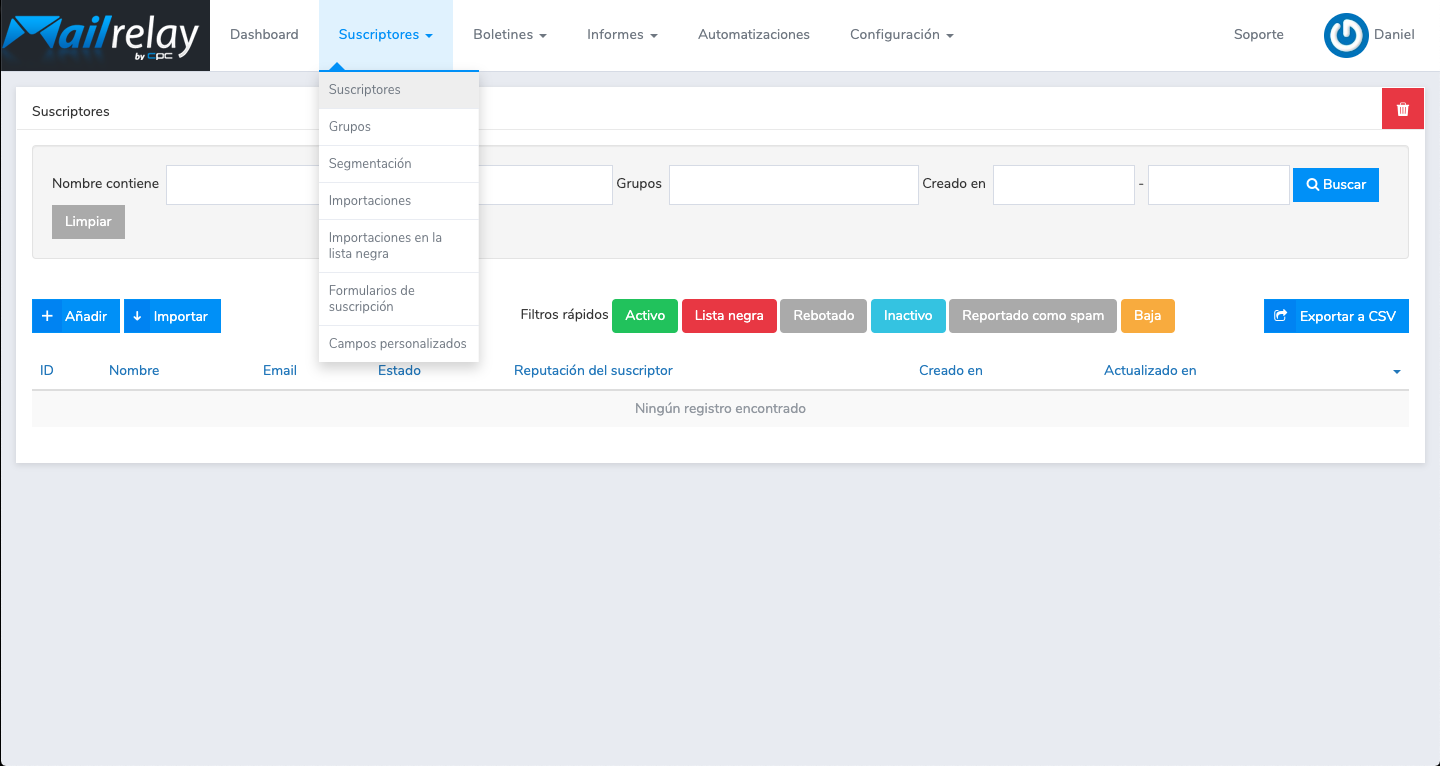Select Importaciones menu entry
This screenshot has width=1440, height=766.
click(399, 201)
